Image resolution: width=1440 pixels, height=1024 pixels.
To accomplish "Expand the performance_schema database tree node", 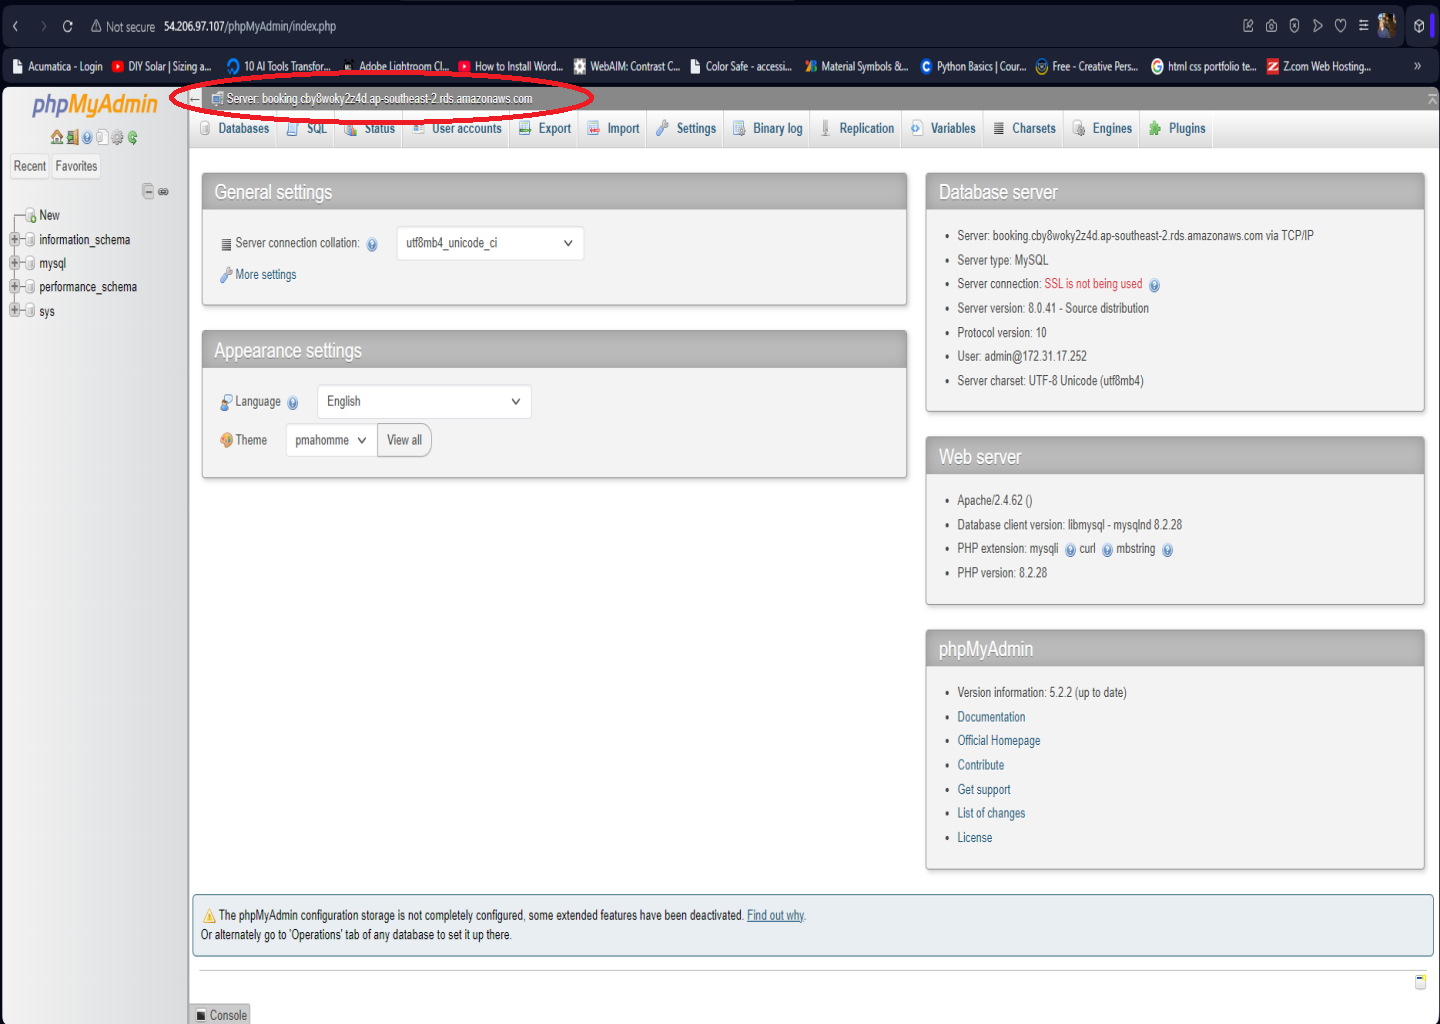I will (15, 287).
